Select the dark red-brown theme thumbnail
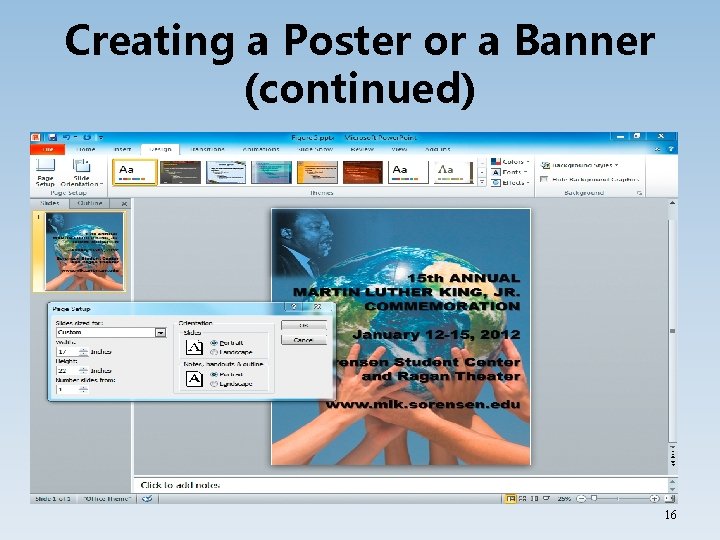 point(363,172)
